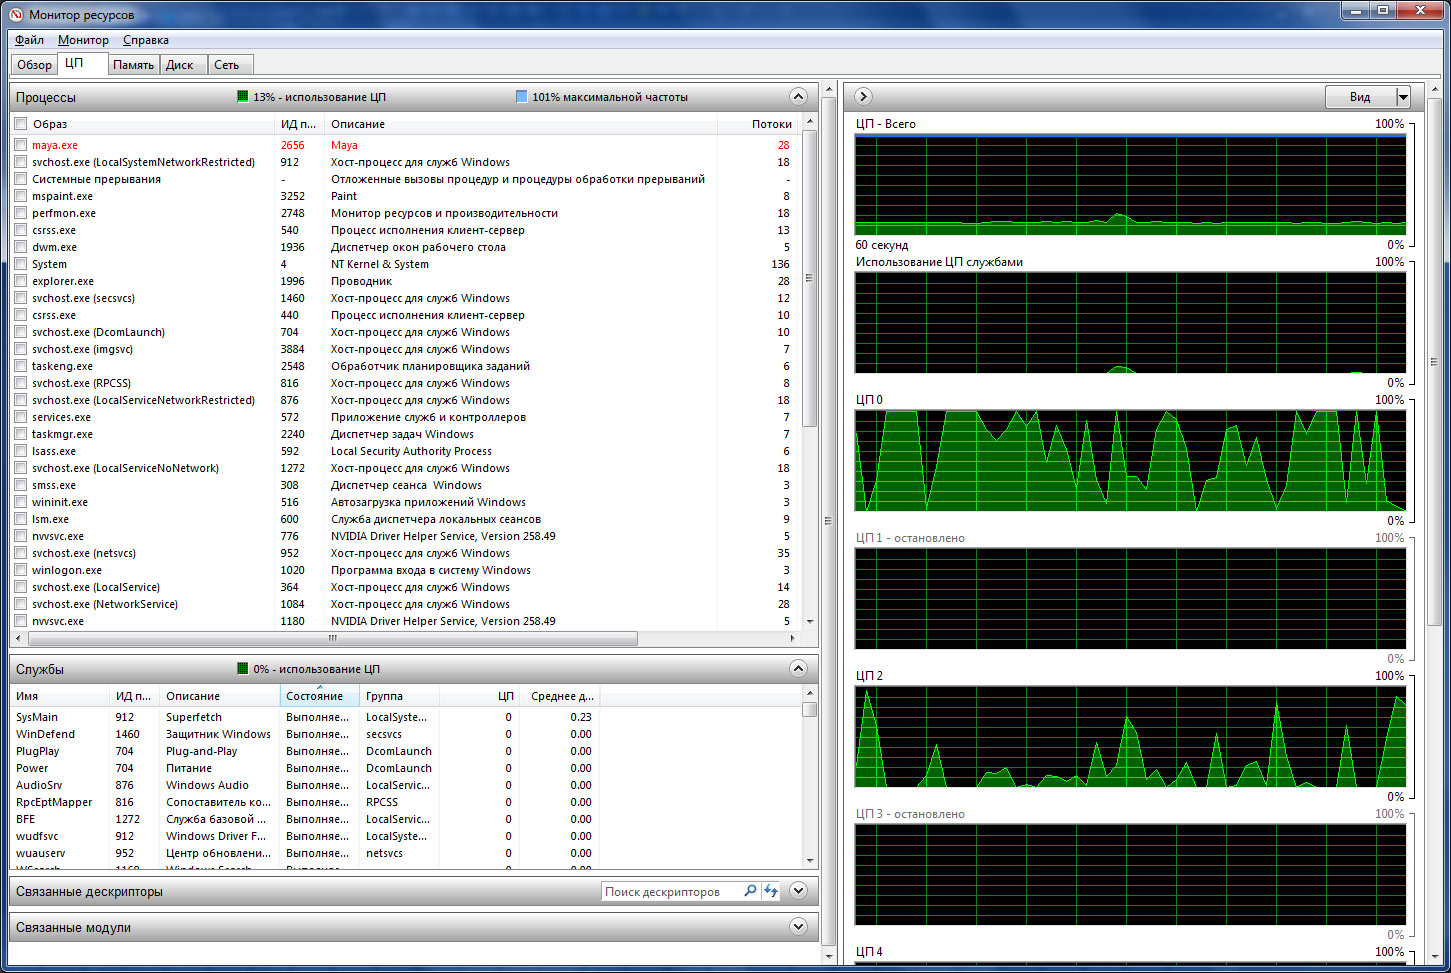Tick the checkbox for maya.exe
Image resolution: width=1451 pixels, height=973 pixels.
coord(21,145)
